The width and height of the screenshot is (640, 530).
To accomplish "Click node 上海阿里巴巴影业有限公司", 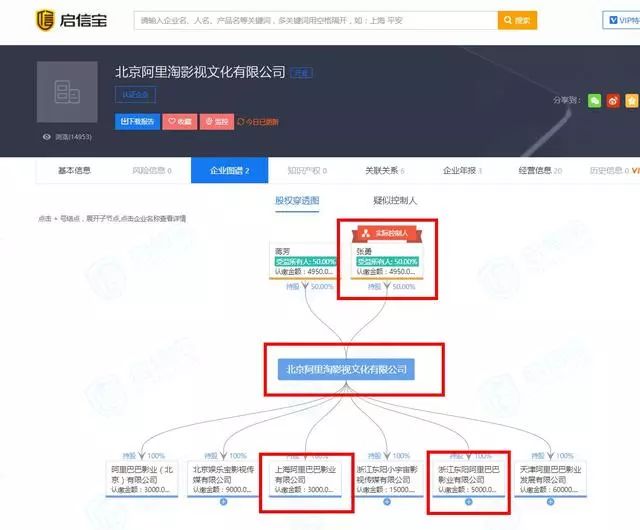I will pos(305,479).
